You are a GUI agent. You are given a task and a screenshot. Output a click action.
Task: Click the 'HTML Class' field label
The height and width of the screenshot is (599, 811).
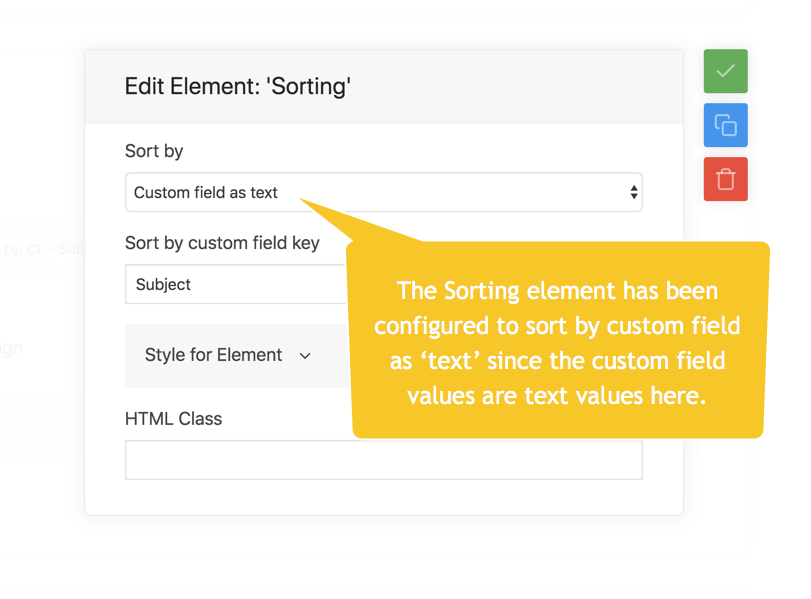(x=173, y=418)
